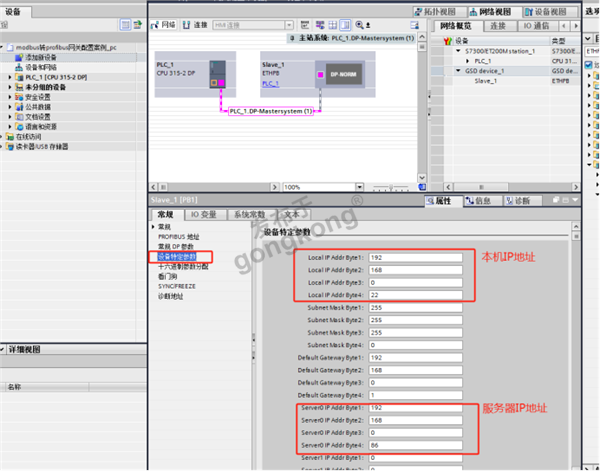Open the 连接 tab in network overview pane
This screenshot has width=600, height=471.
pos(498,26)
